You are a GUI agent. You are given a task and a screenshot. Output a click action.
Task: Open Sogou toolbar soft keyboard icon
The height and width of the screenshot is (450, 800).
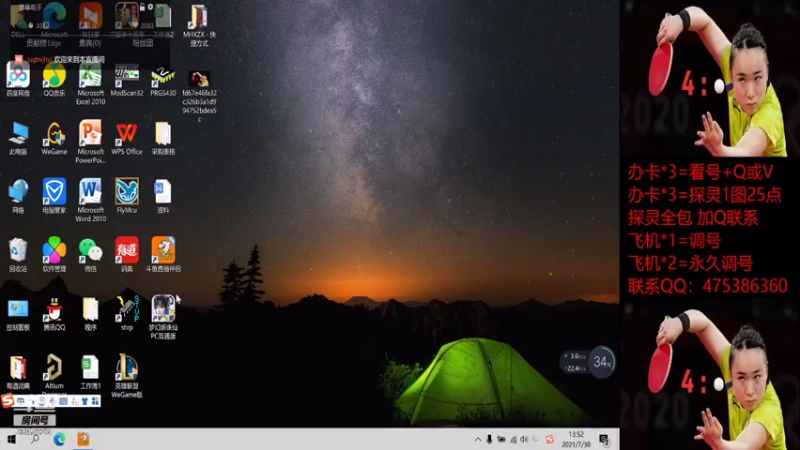[x=63, y=402]
